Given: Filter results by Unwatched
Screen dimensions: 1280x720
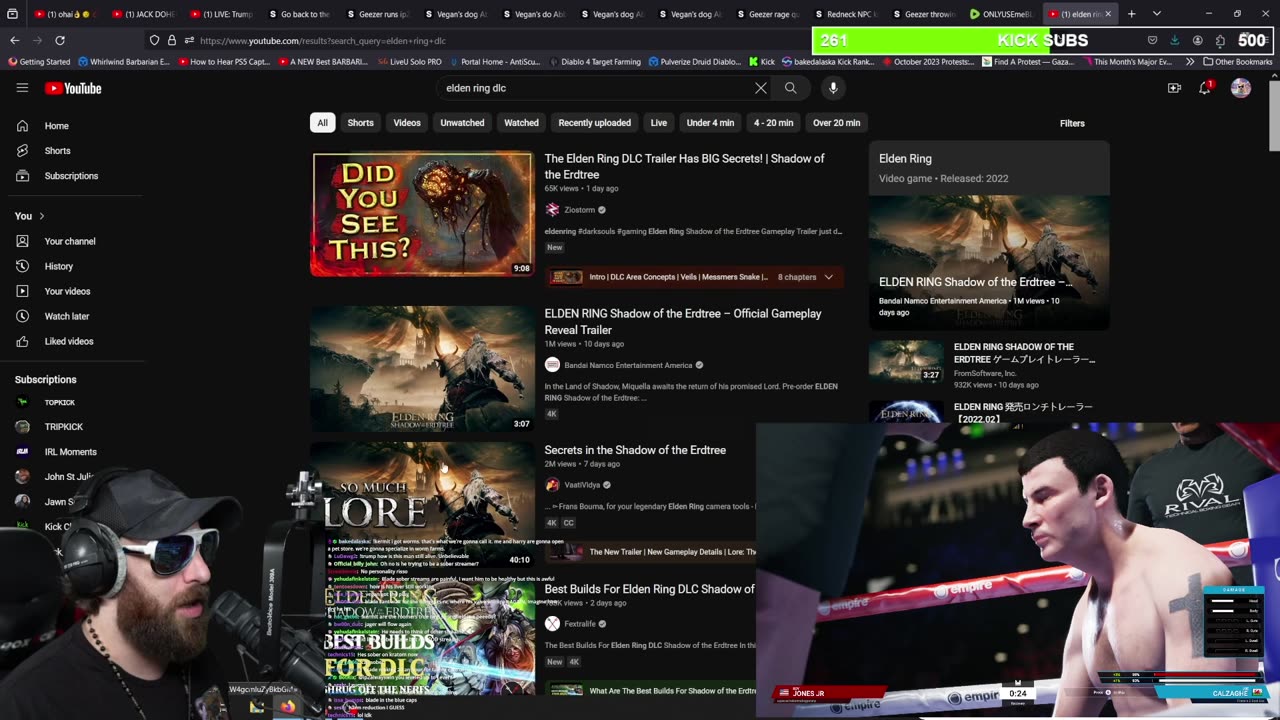Looking at the screenshot, I should click(462, 123).
